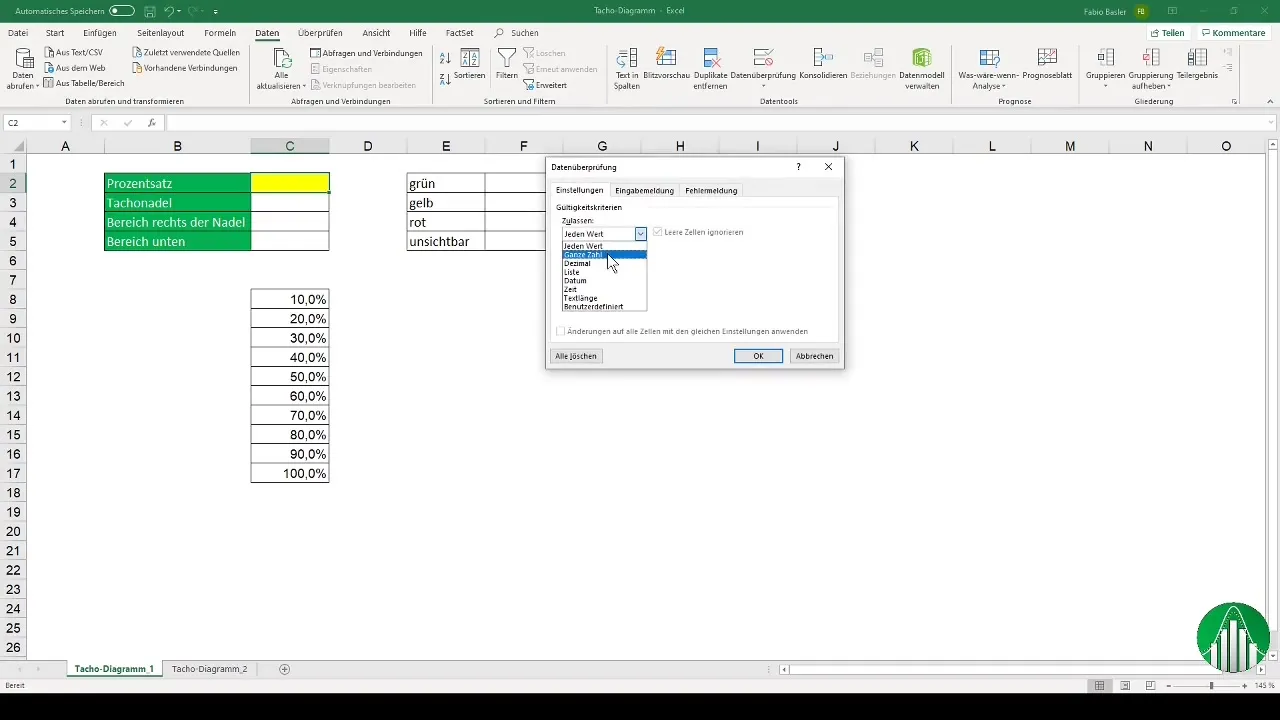Import data with Aus Text/CSV

[x=74, y=52]
